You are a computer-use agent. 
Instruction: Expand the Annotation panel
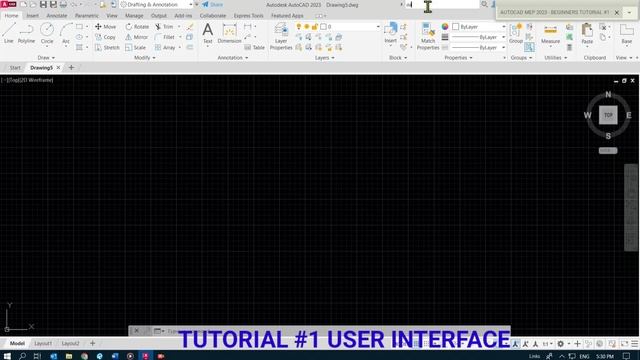point(233,58)
